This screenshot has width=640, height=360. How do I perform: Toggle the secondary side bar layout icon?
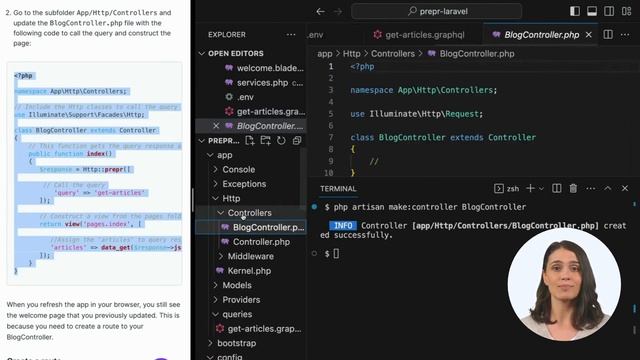point(609,11)
